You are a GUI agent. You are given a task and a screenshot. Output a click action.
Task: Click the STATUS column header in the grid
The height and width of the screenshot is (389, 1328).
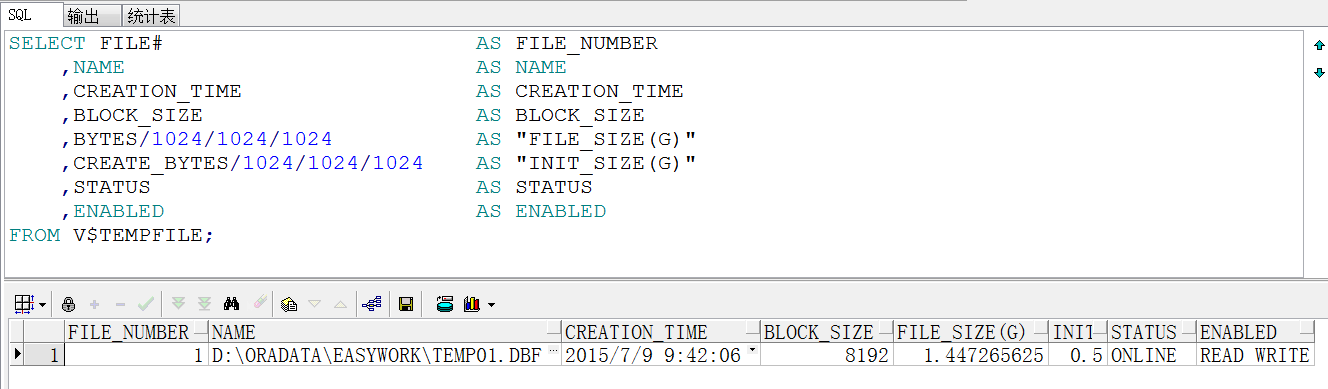click(x=1153, y=332)
